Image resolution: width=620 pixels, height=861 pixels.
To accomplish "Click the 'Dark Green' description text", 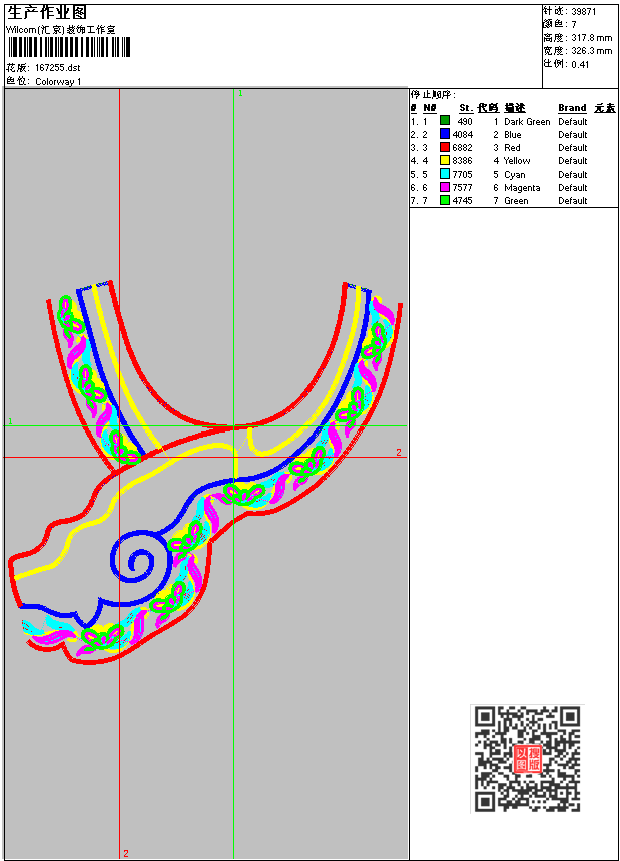I will point(527,121).
